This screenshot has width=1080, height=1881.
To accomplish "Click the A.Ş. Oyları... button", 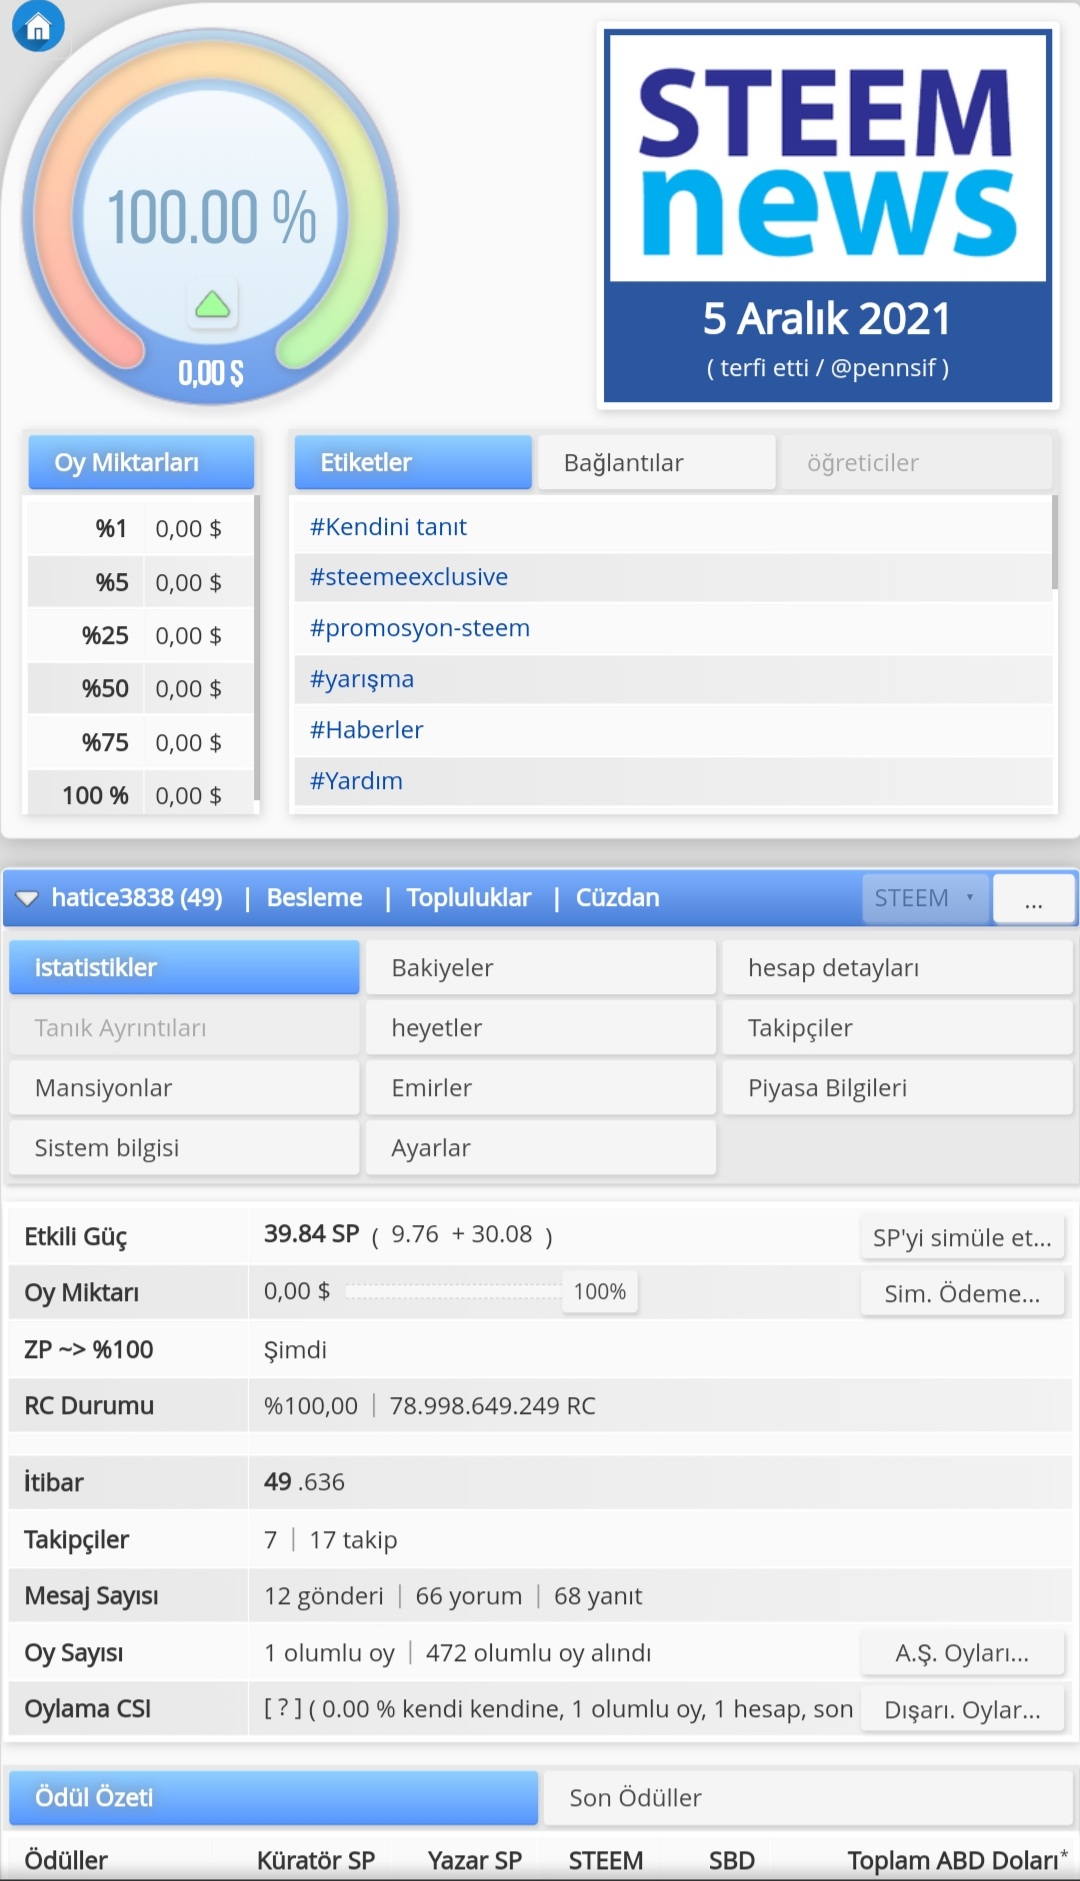I will [962, 1653].
